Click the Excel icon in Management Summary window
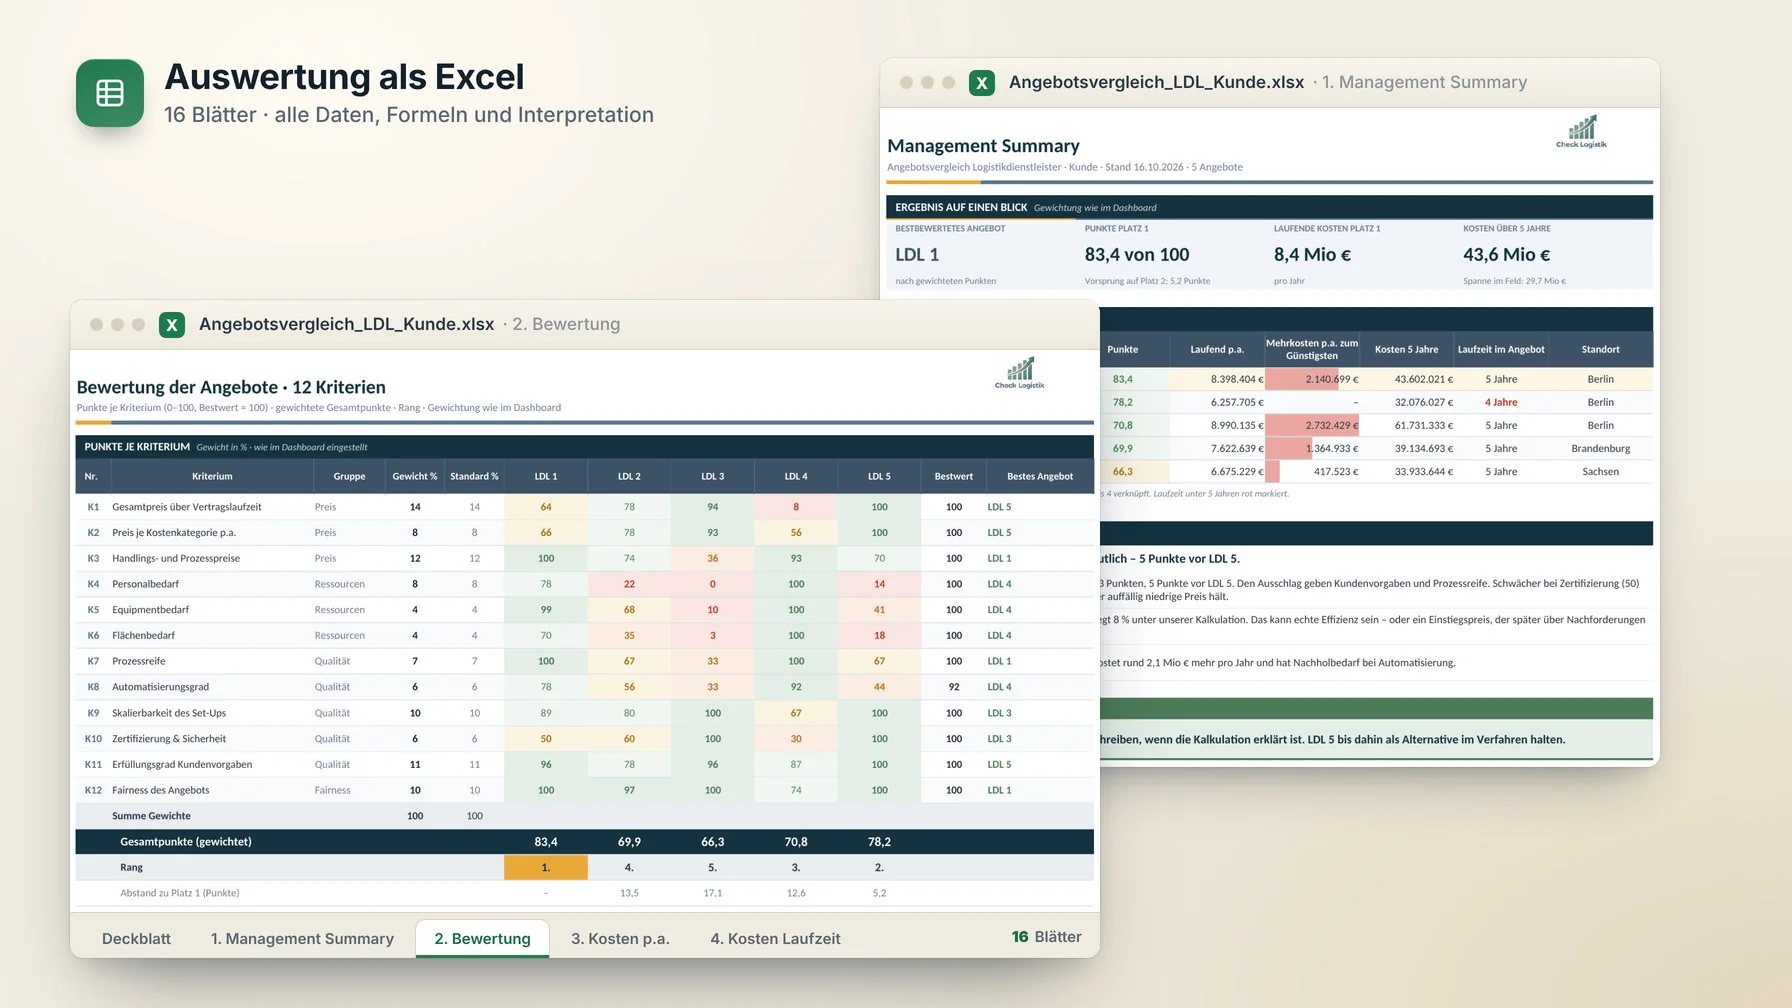 tap(982, 83)
